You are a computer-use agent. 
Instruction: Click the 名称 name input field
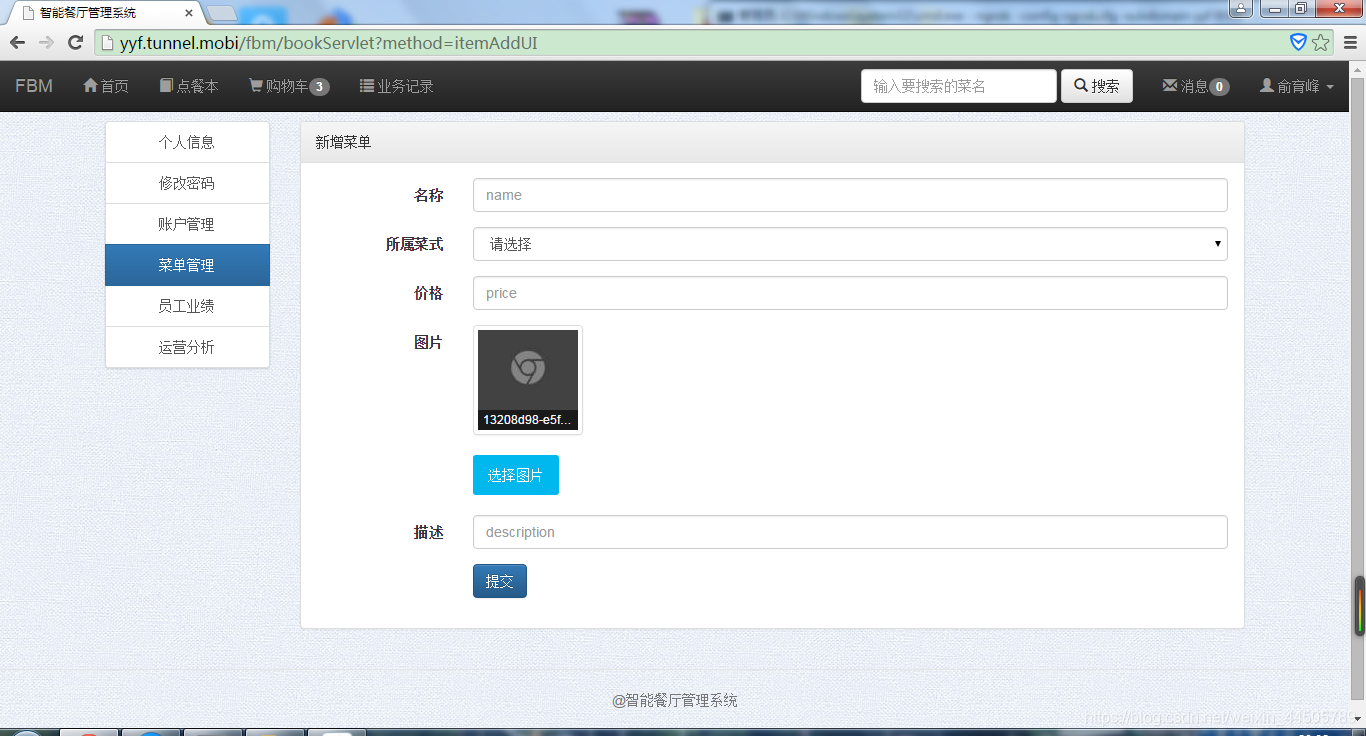pos(850,195)
